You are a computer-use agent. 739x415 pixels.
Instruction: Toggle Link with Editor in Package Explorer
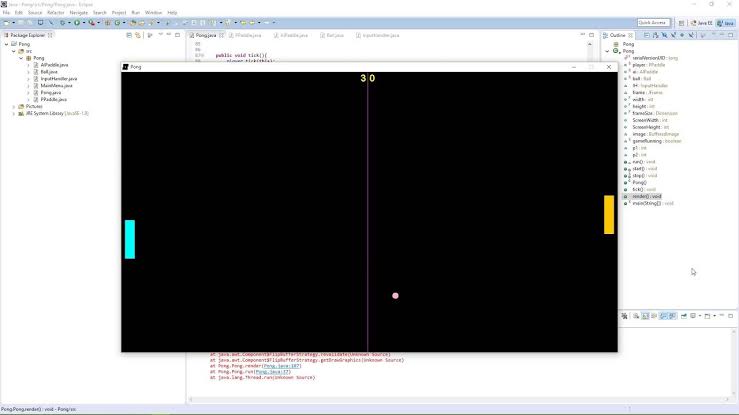(138, 35)
